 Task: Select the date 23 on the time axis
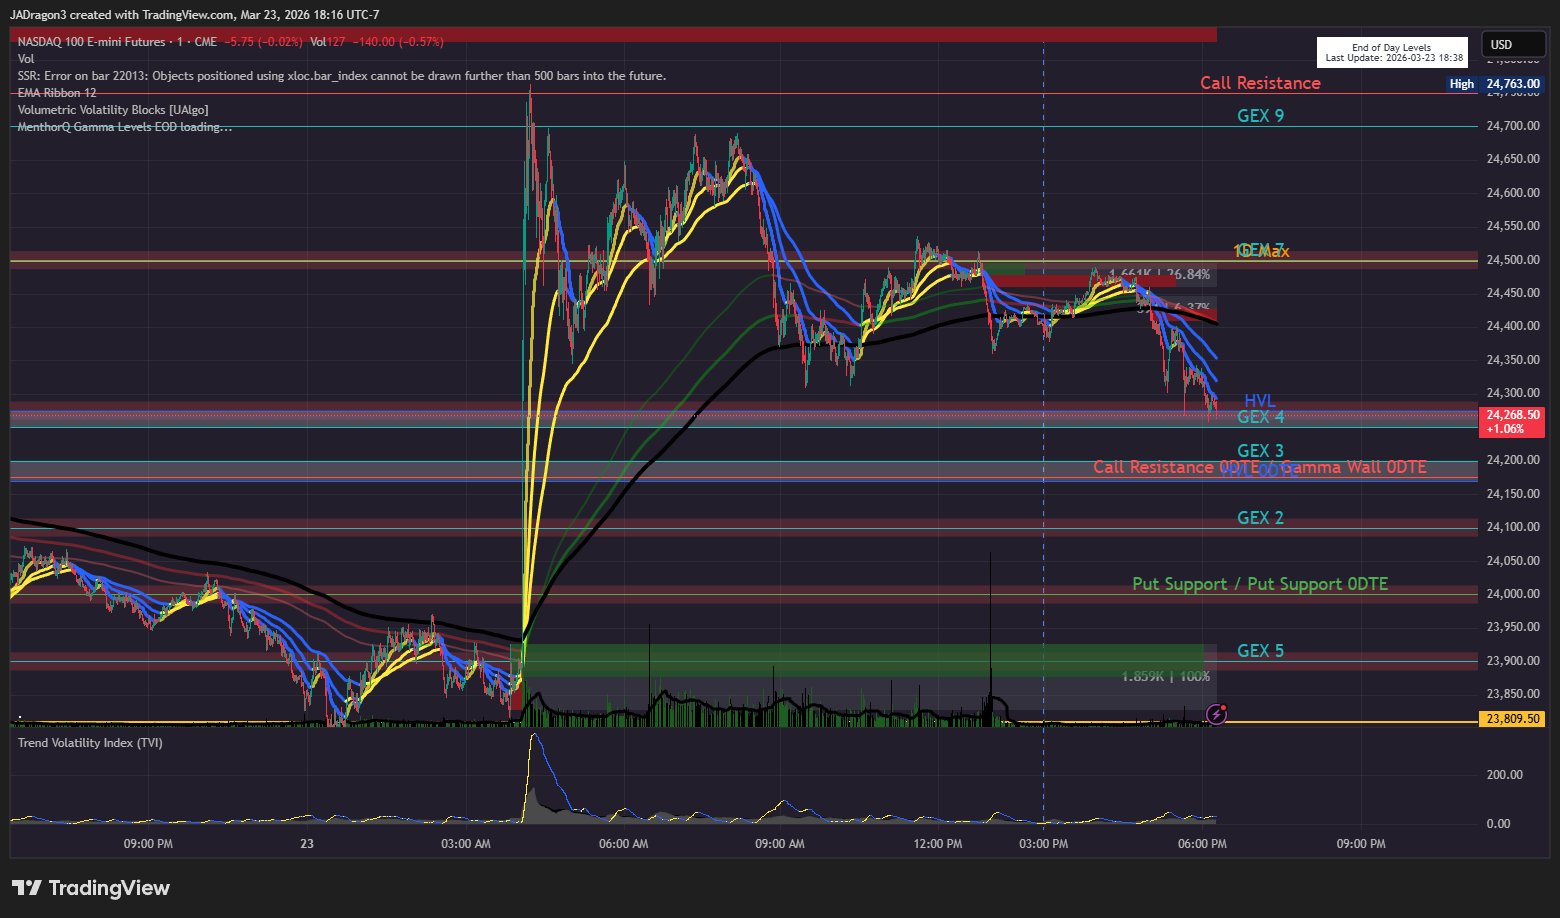click(x=307, y=844)
